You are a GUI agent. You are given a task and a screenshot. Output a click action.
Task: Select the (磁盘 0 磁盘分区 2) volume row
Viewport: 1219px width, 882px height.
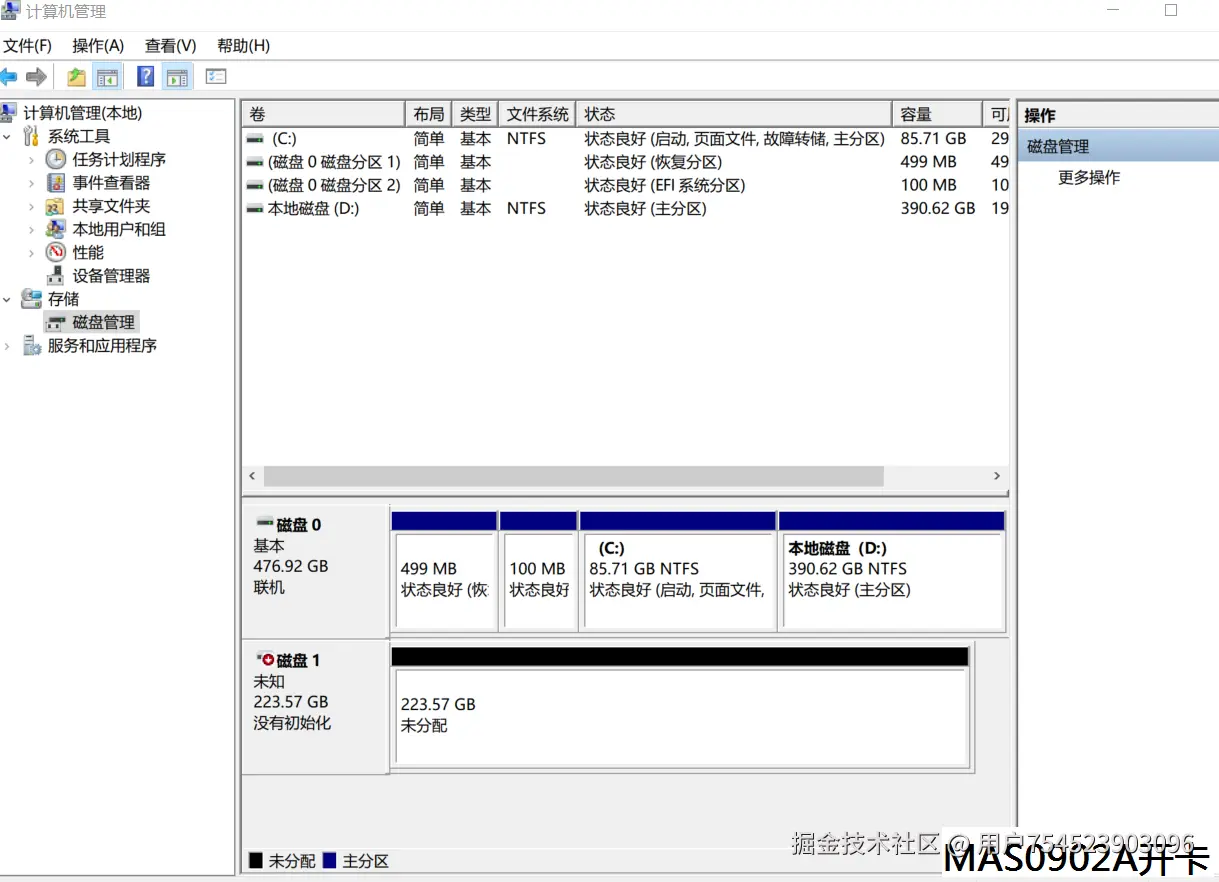[627, 185]
